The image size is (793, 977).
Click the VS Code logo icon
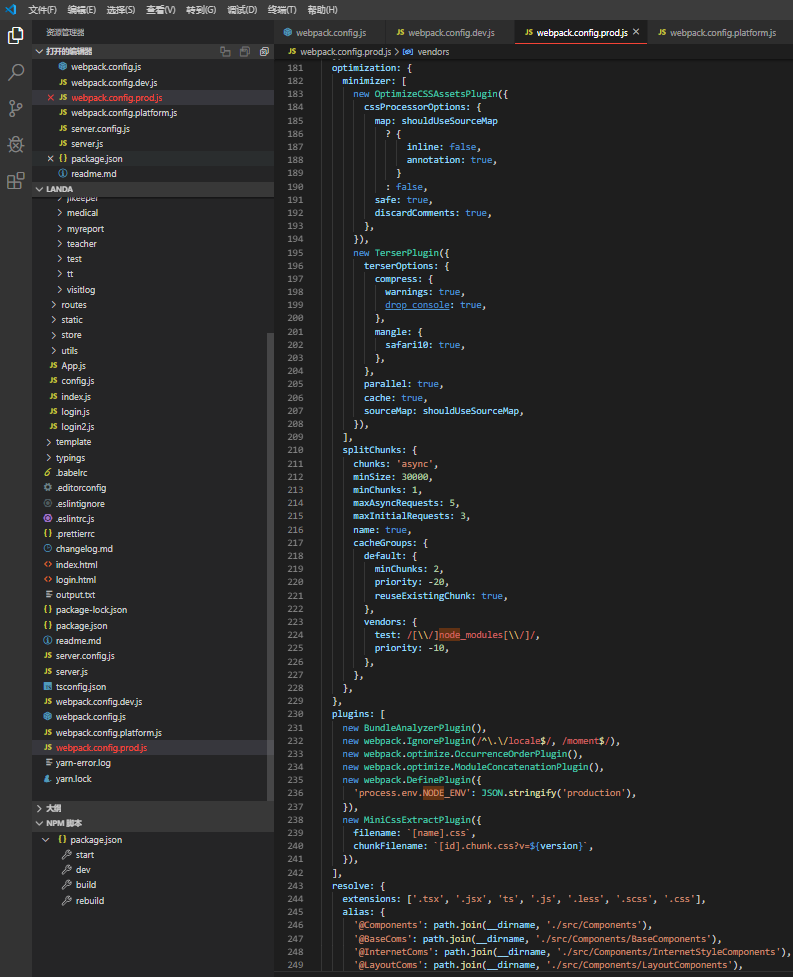(11, 9)
